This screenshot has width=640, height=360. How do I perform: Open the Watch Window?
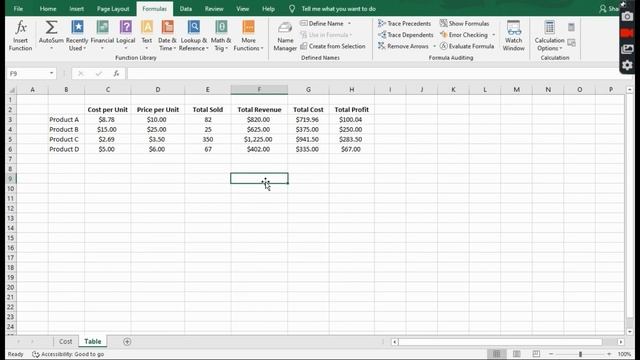click(x=513, y=36)
